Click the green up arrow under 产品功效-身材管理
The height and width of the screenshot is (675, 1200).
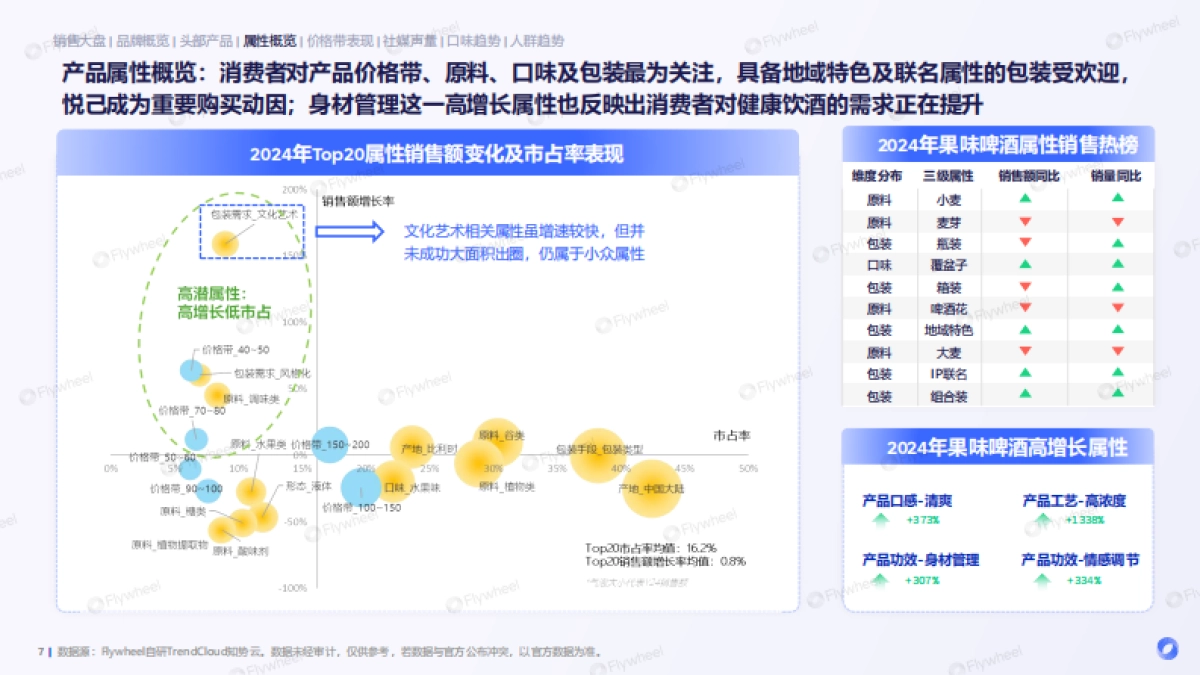click(x=880, y=579)
